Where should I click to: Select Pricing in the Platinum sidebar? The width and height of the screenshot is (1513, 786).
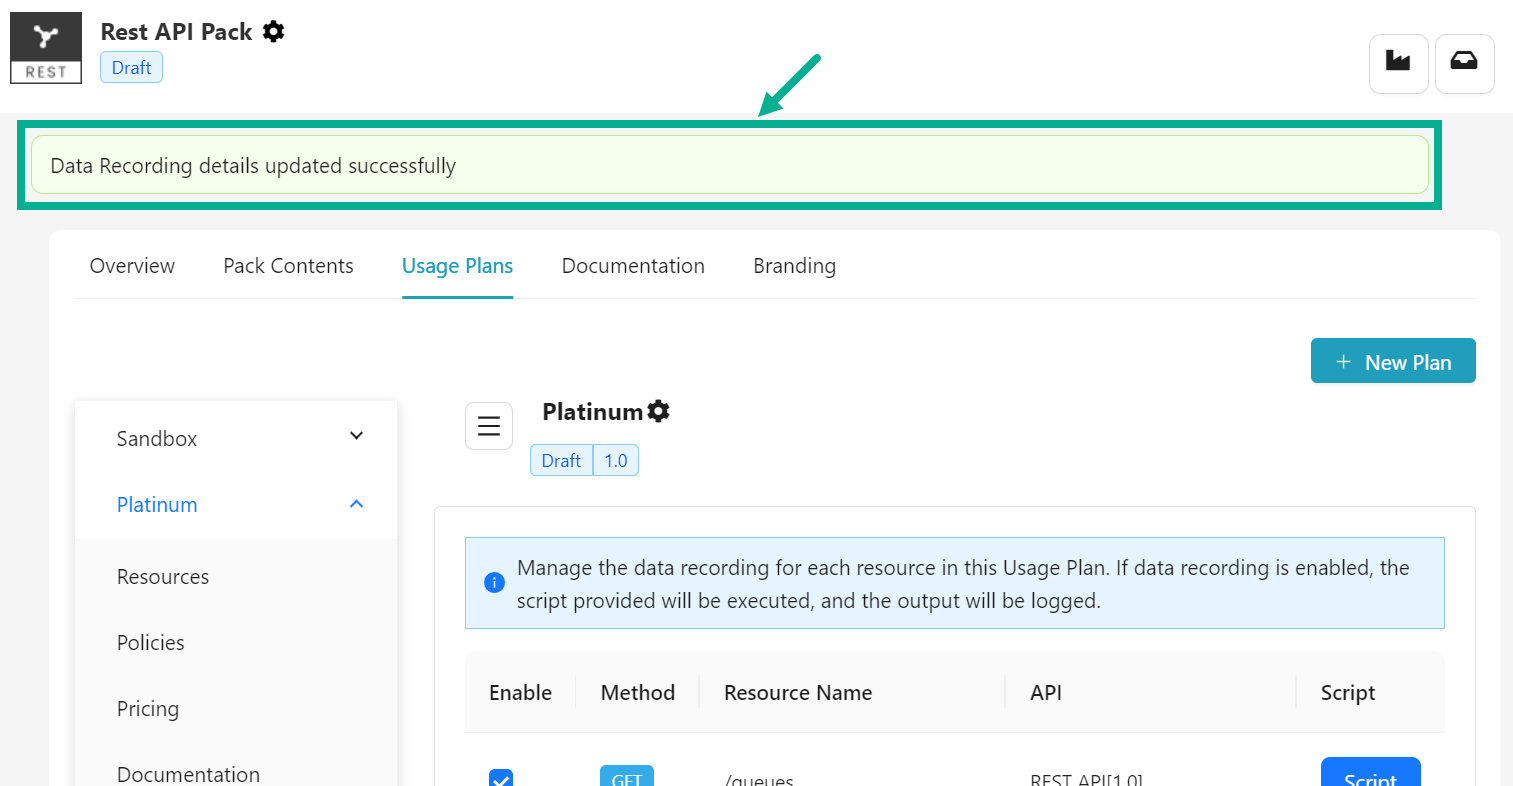click(147, 709)
